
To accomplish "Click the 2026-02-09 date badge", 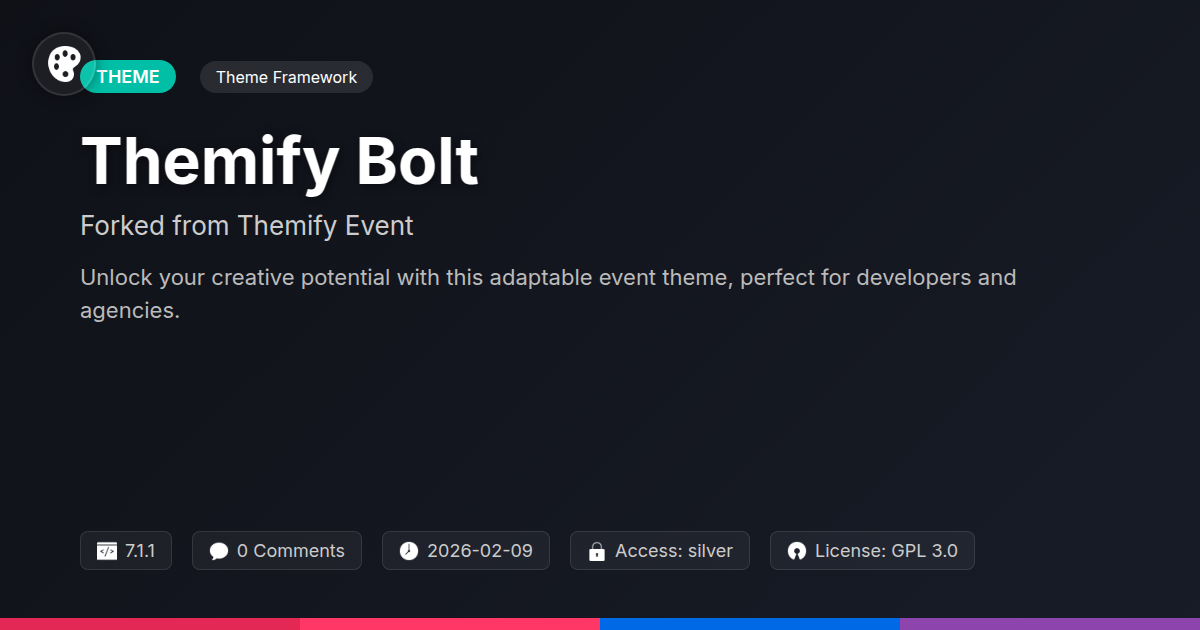I will coord(466,551).
